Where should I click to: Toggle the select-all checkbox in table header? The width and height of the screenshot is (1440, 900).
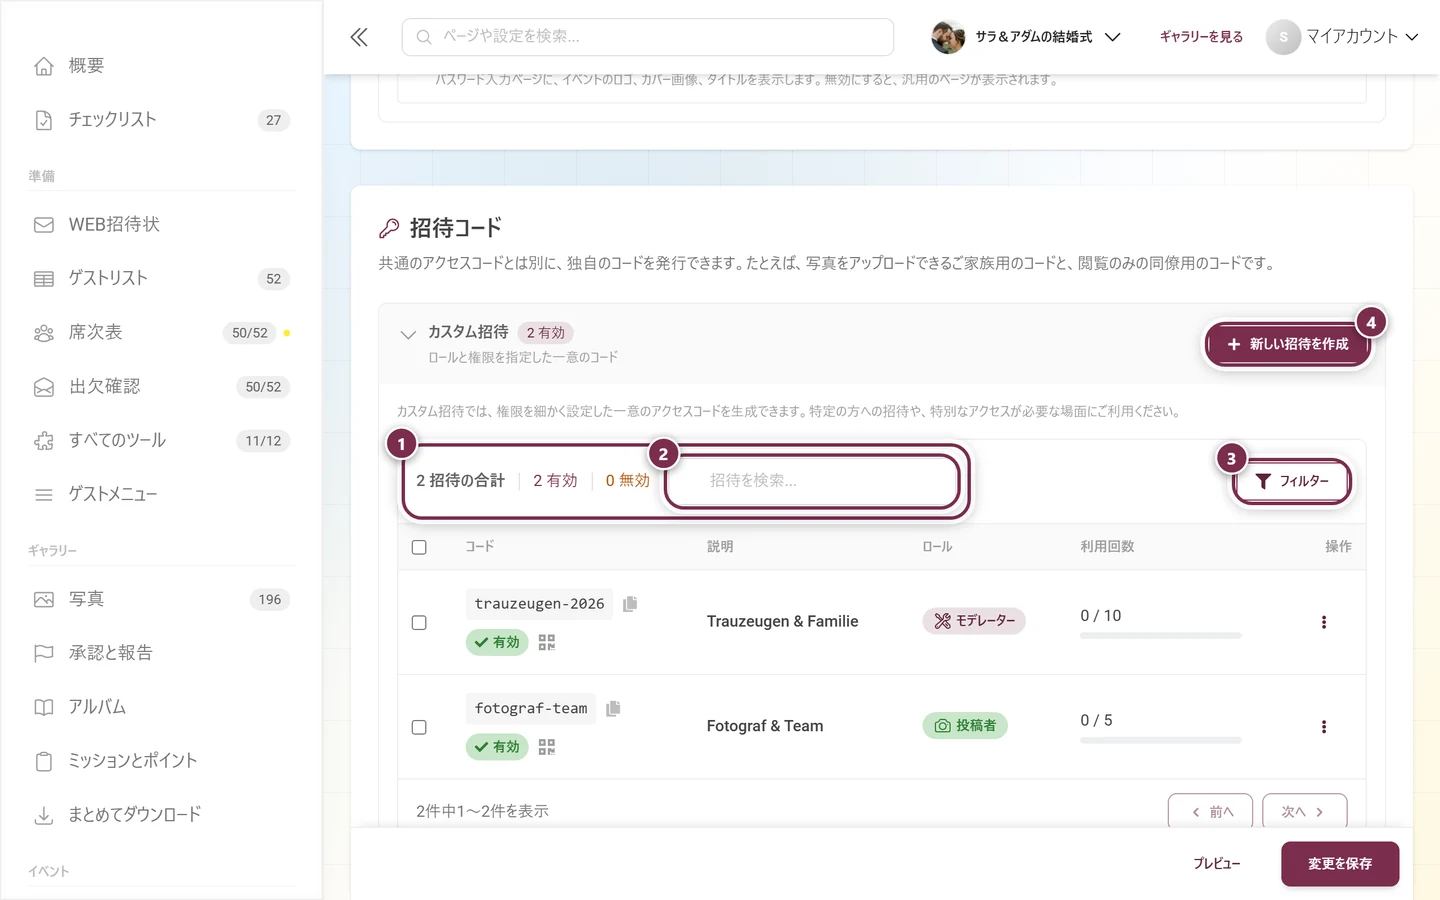(x=419, y=547)
